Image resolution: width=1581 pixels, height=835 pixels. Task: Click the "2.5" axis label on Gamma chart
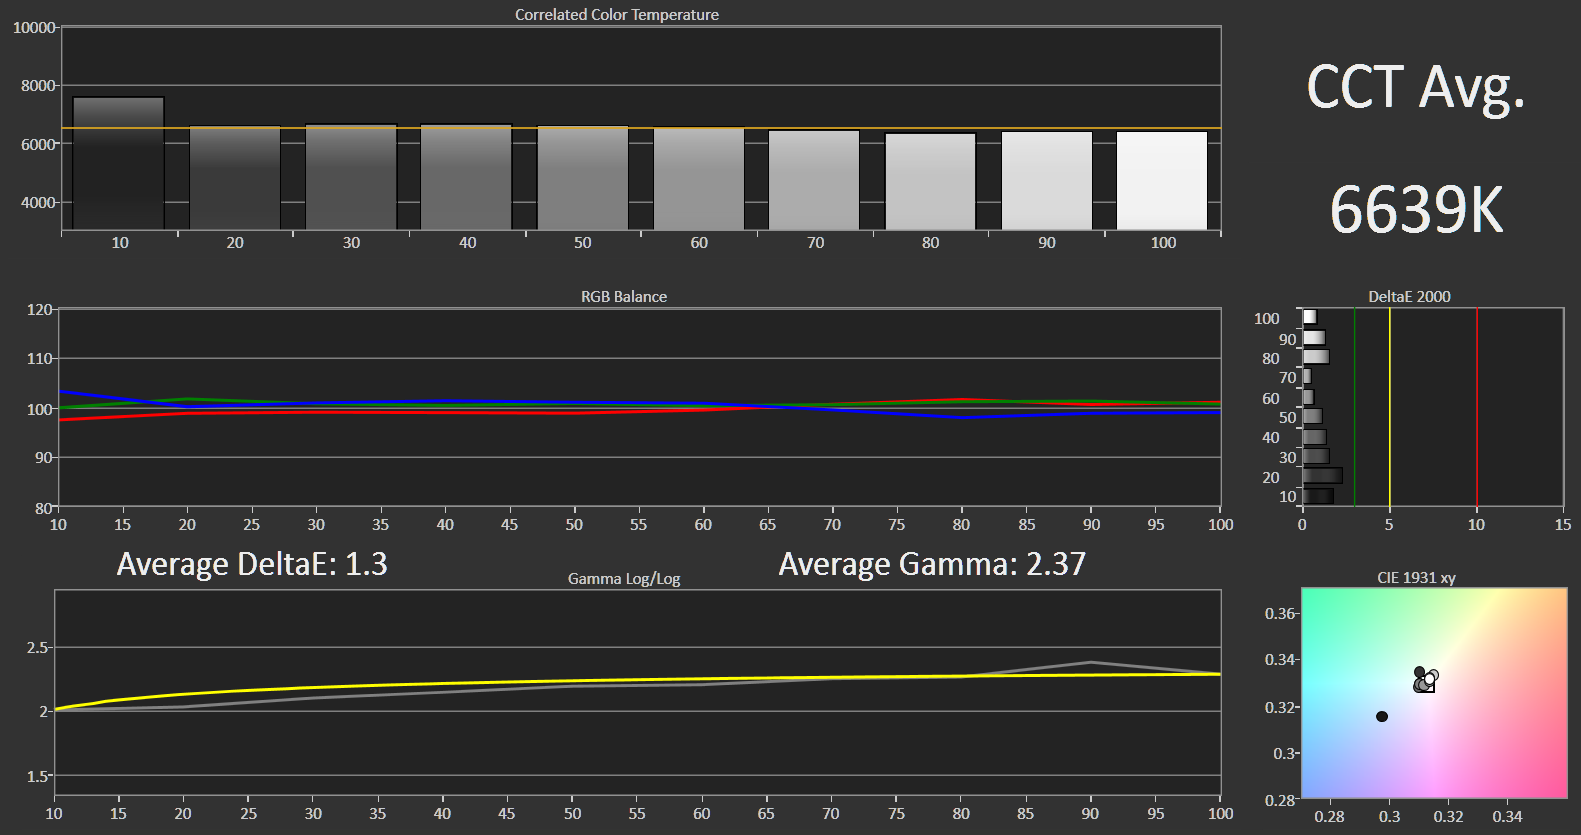pyautogui.click(x=37, y=648)
